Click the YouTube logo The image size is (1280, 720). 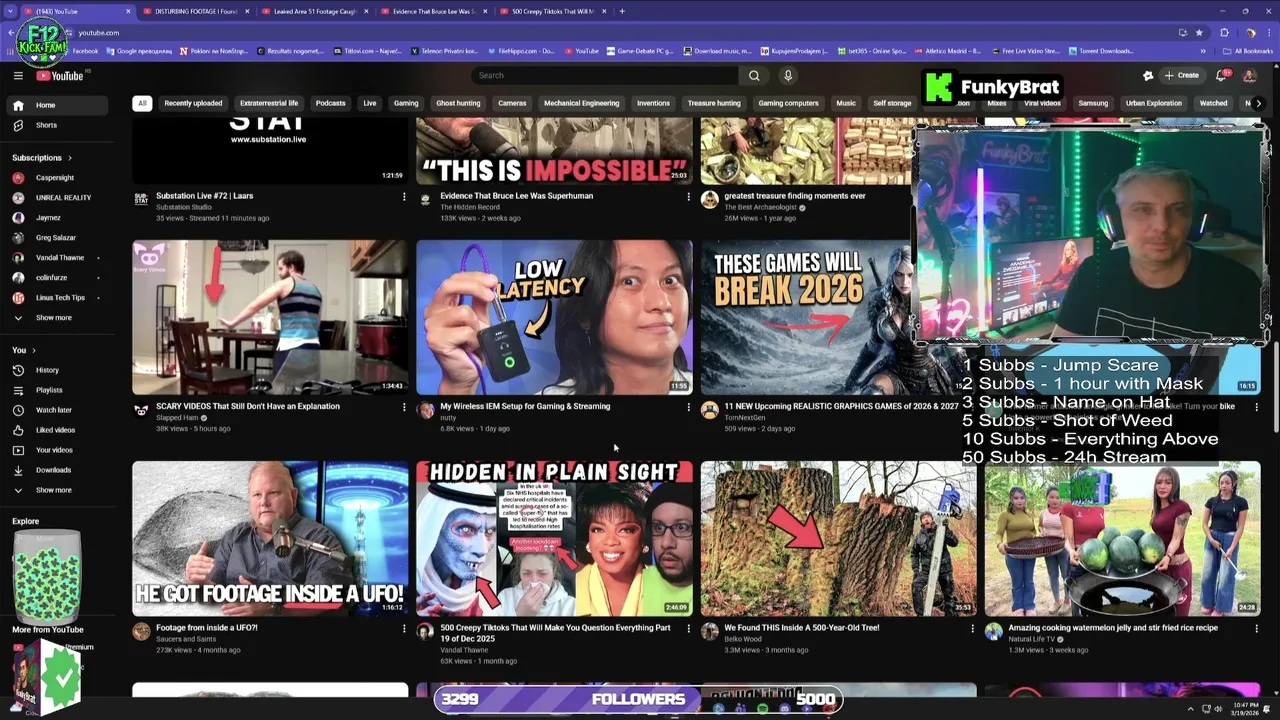click(x=60, y=75)
